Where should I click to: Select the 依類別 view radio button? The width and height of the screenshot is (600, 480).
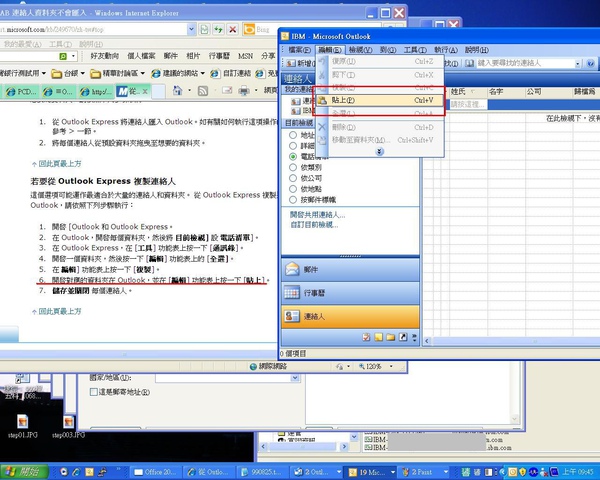[x=293, y=167]
